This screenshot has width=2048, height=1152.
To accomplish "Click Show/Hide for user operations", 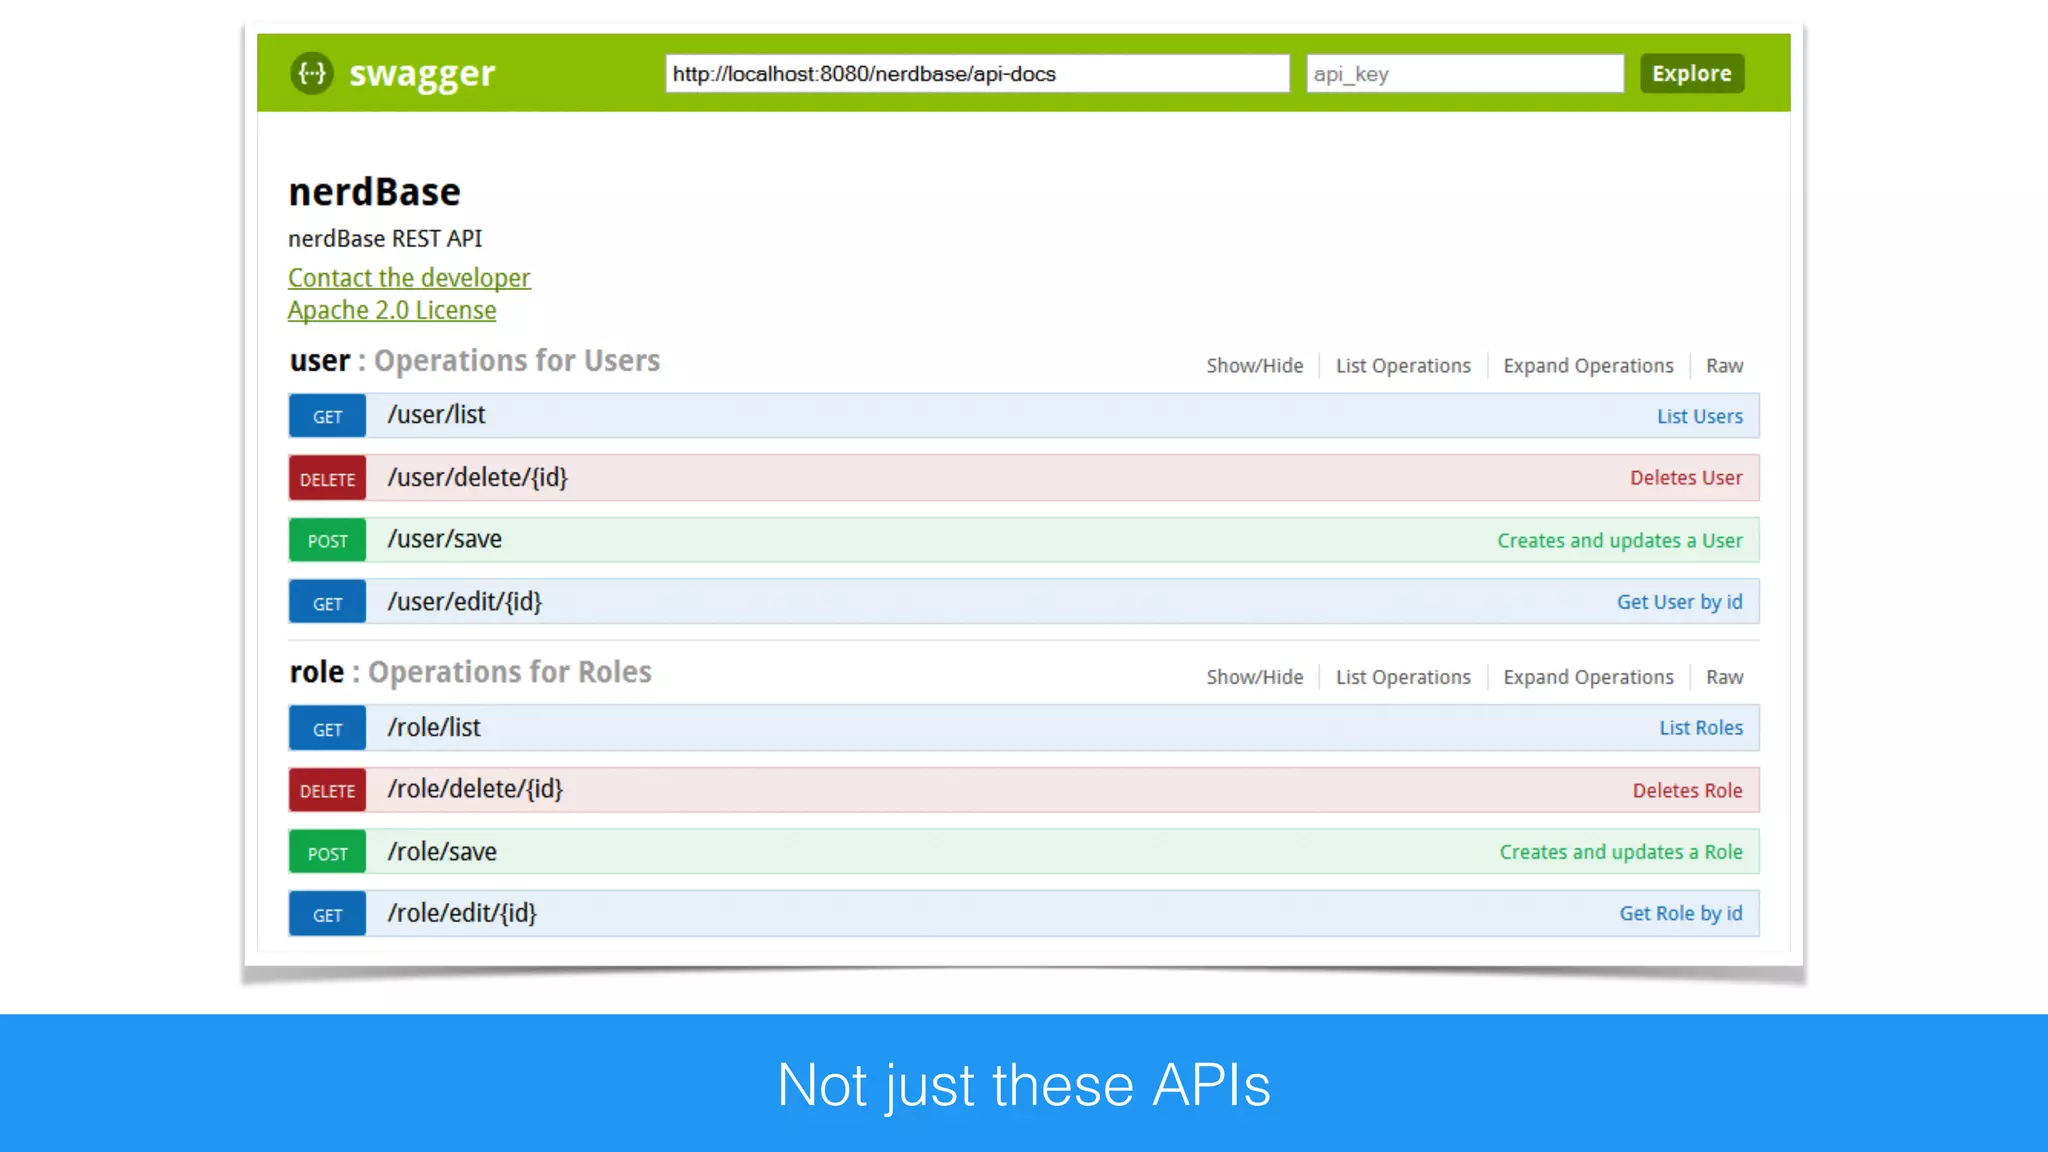I will [1254, 365].
